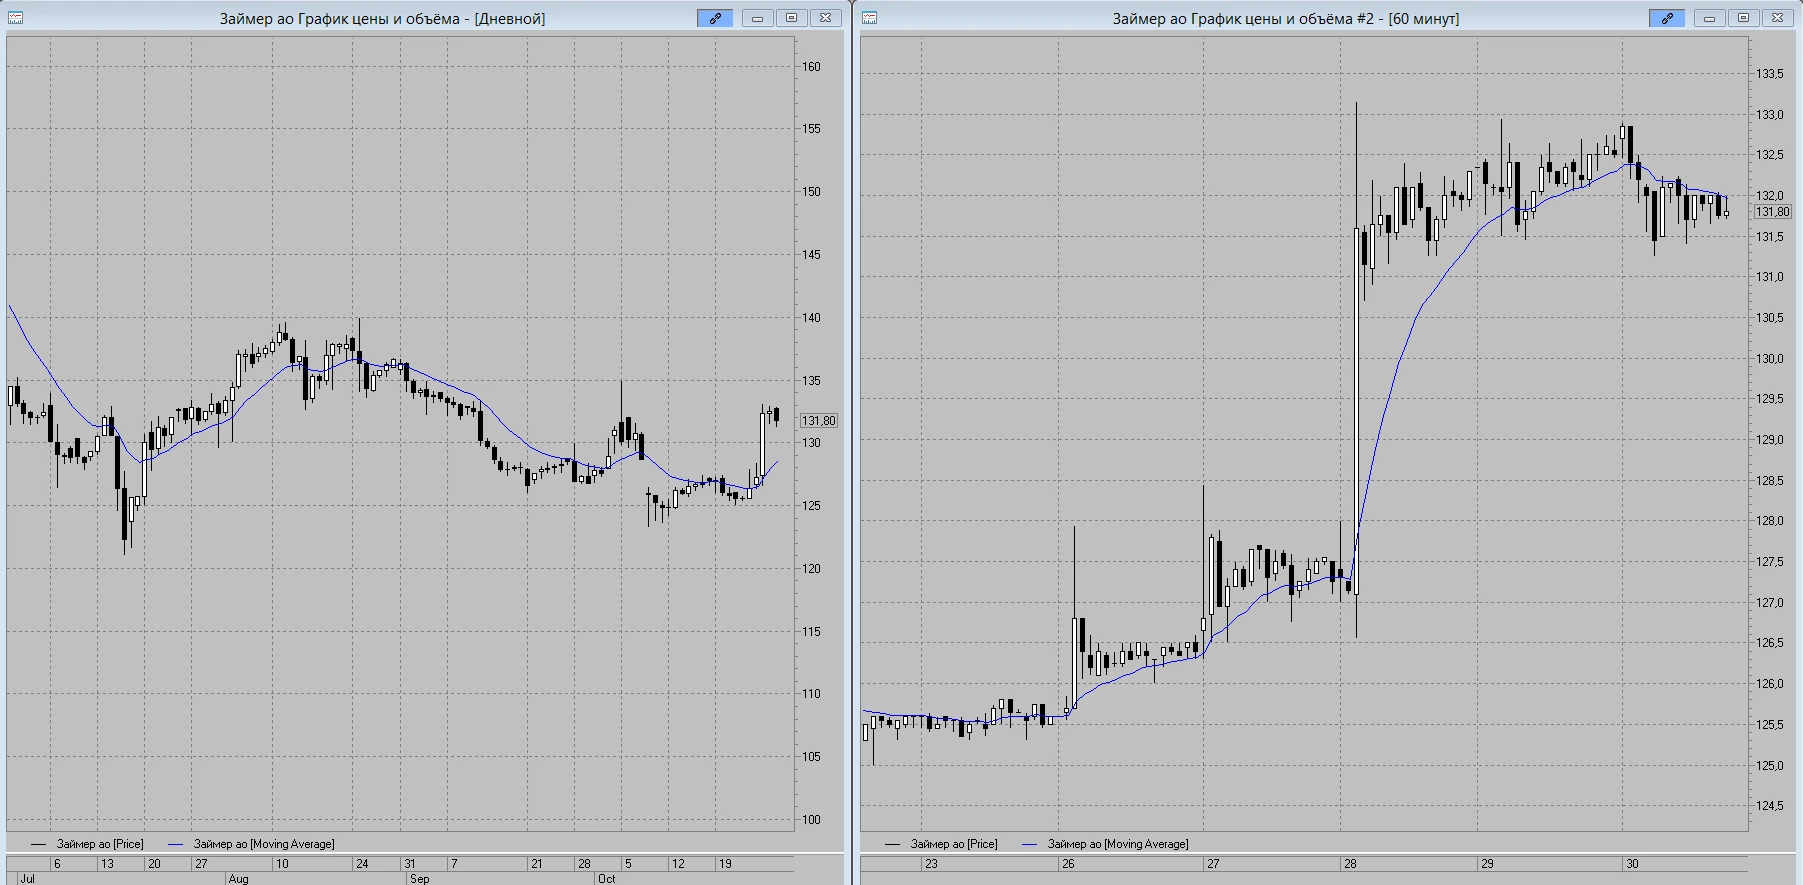Open the daily chart window's system menu icon
1803x885 pixels.
coord(15,18)
